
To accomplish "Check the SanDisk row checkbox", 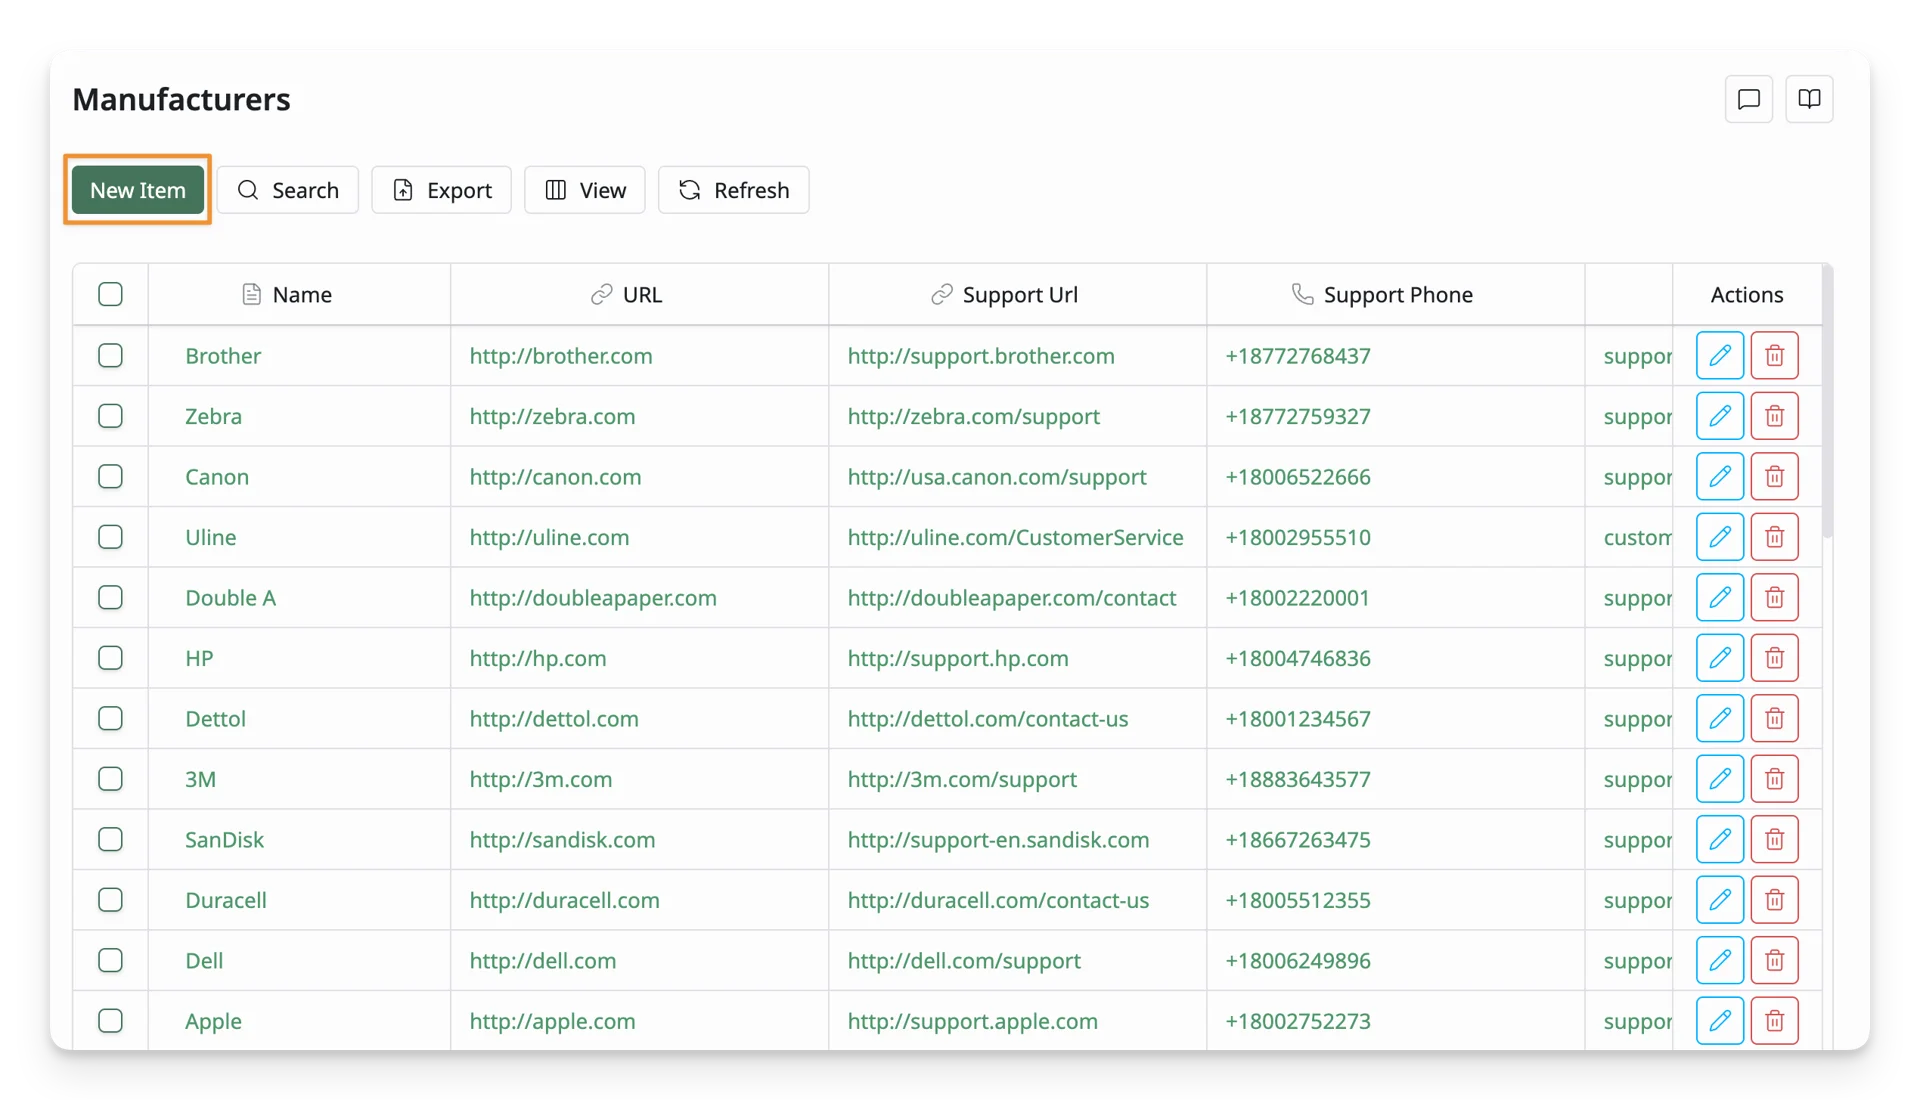I will [x=110, y=839].
